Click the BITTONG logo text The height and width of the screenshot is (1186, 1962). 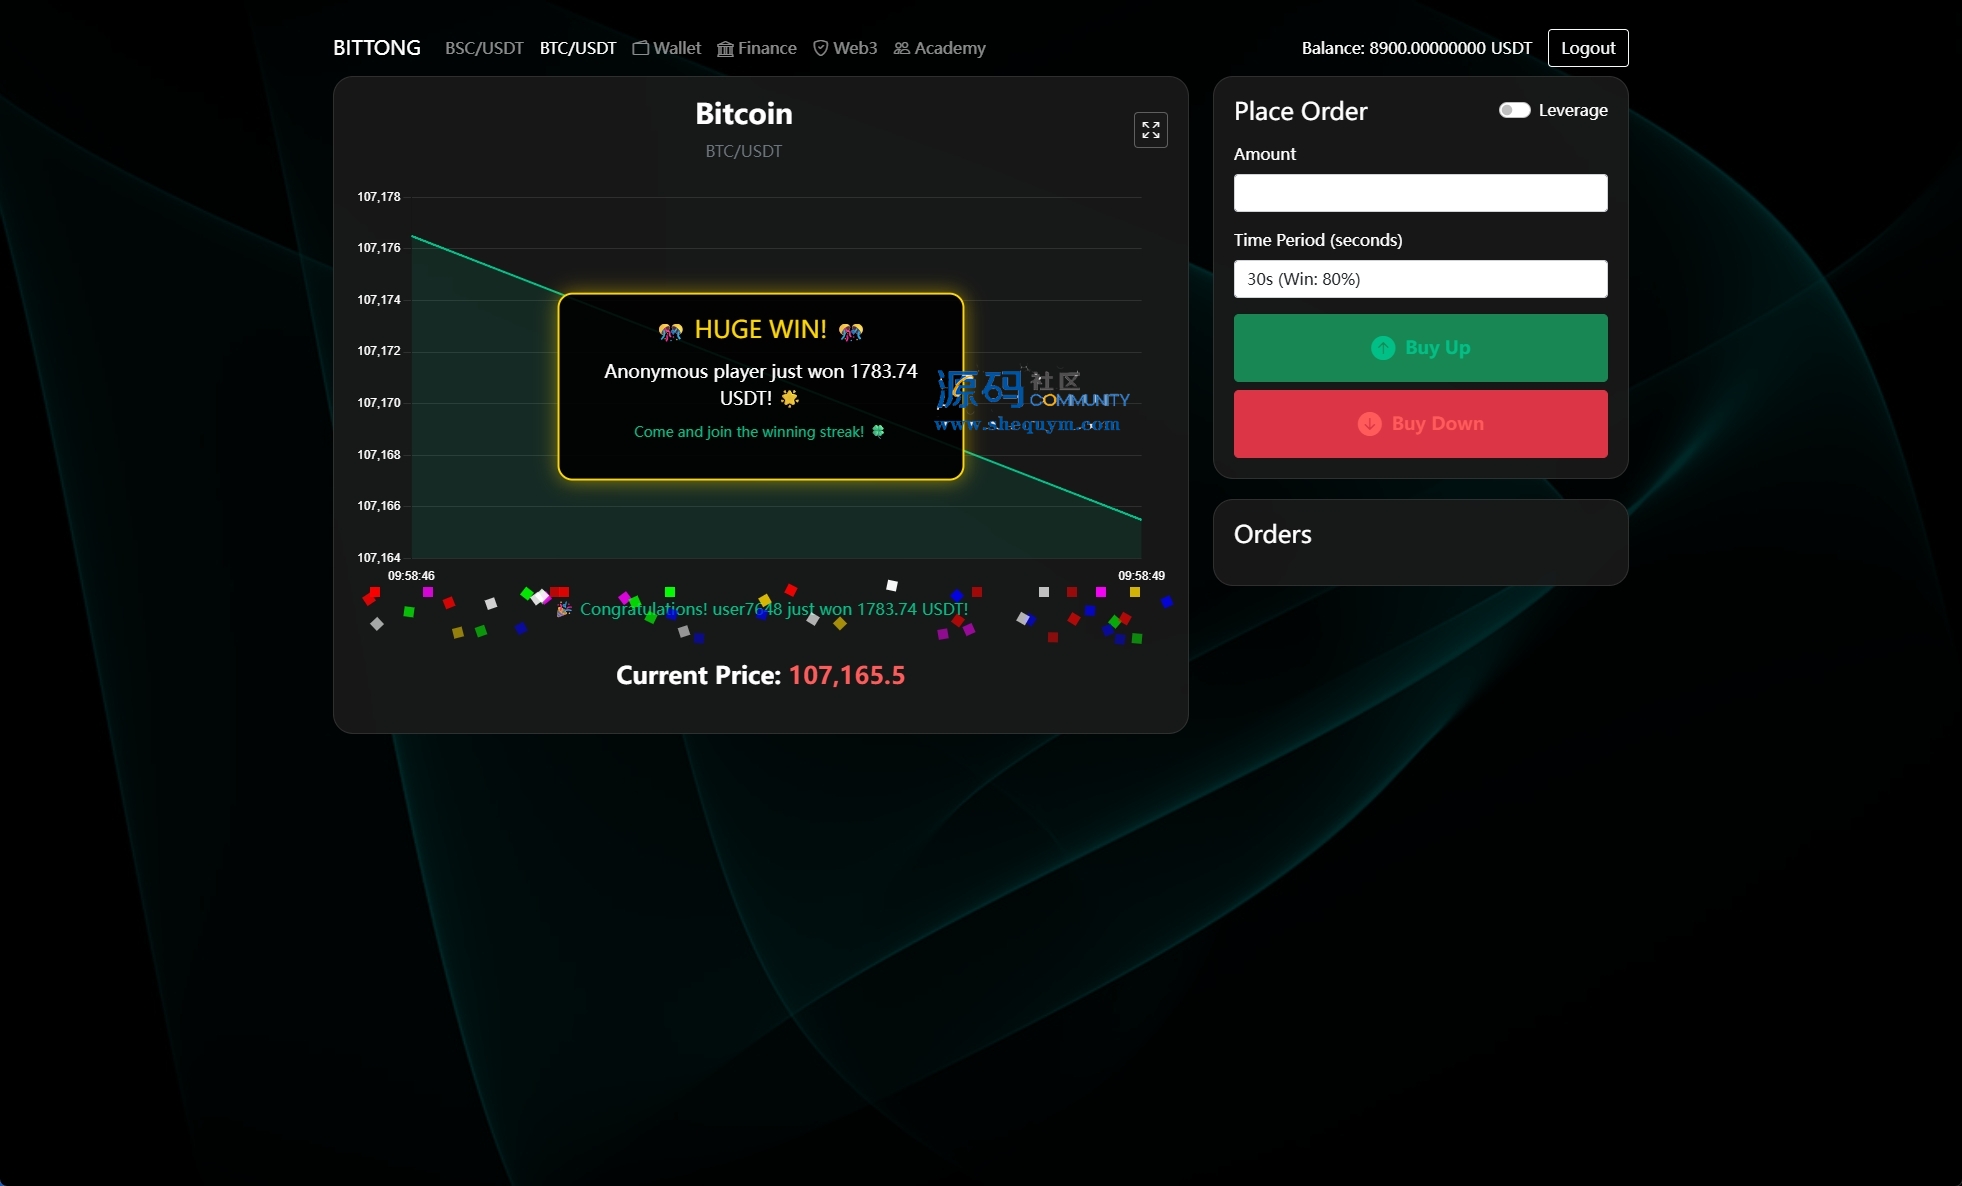coord(376,48)
